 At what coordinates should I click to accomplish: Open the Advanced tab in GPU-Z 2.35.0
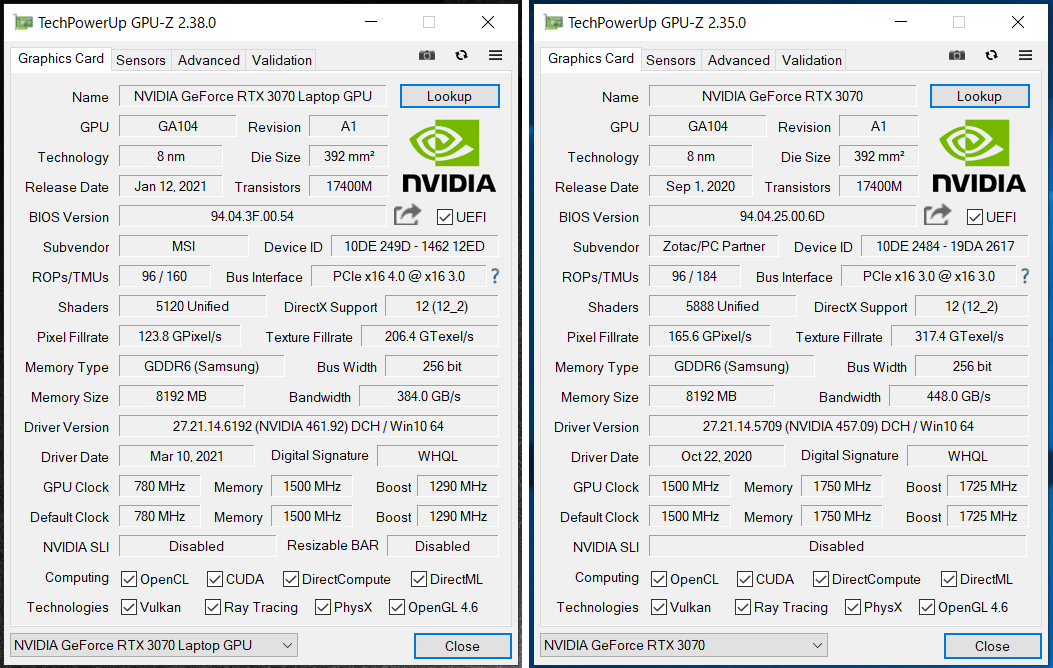[739, 60]
